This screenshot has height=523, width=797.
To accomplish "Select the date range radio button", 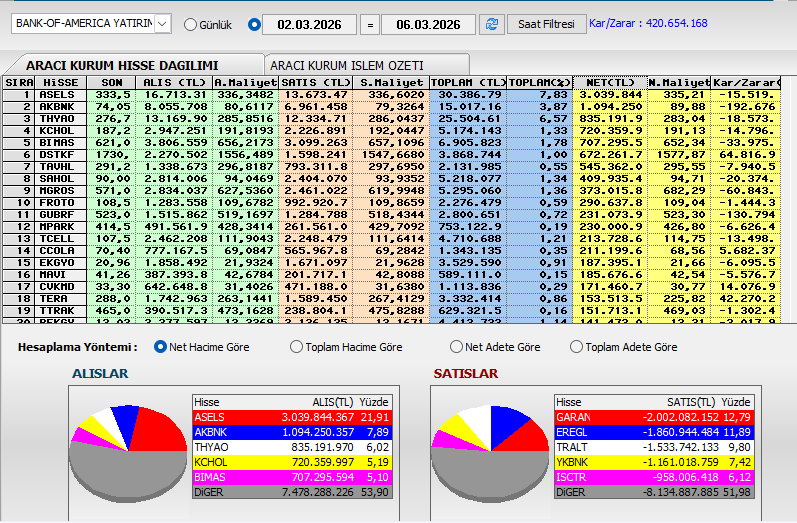I will coord(254,24).
